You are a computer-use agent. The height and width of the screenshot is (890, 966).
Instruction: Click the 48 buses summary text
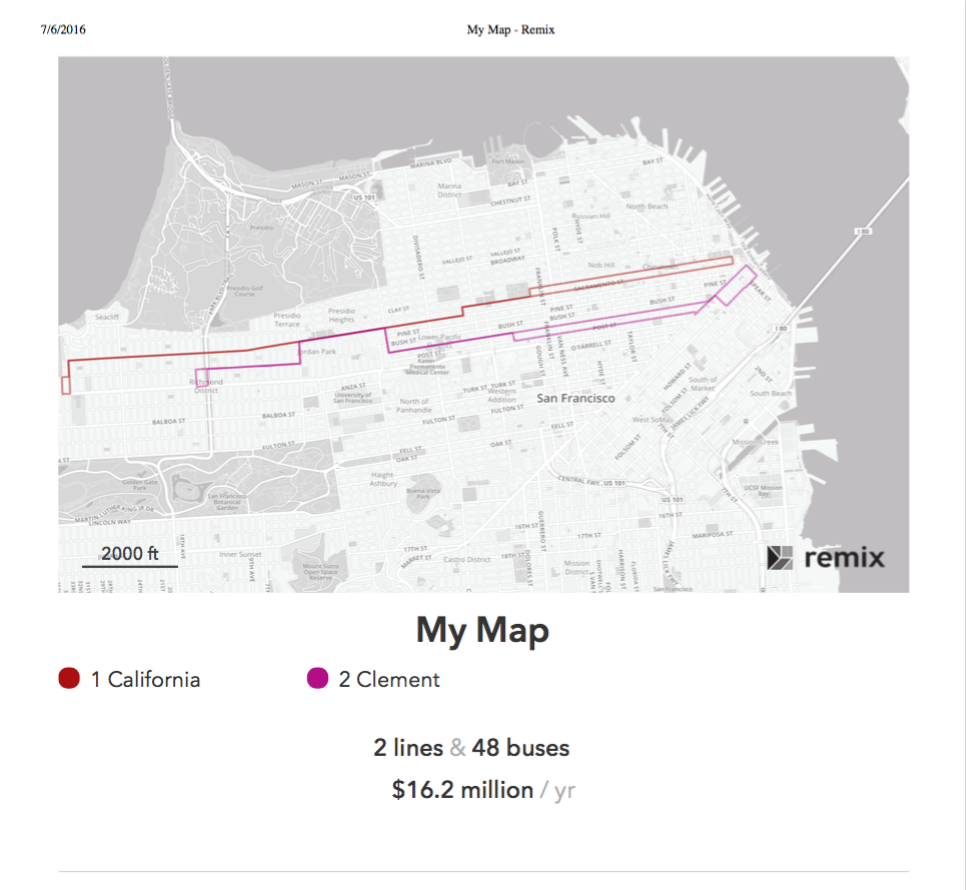[x=521, y=748]
